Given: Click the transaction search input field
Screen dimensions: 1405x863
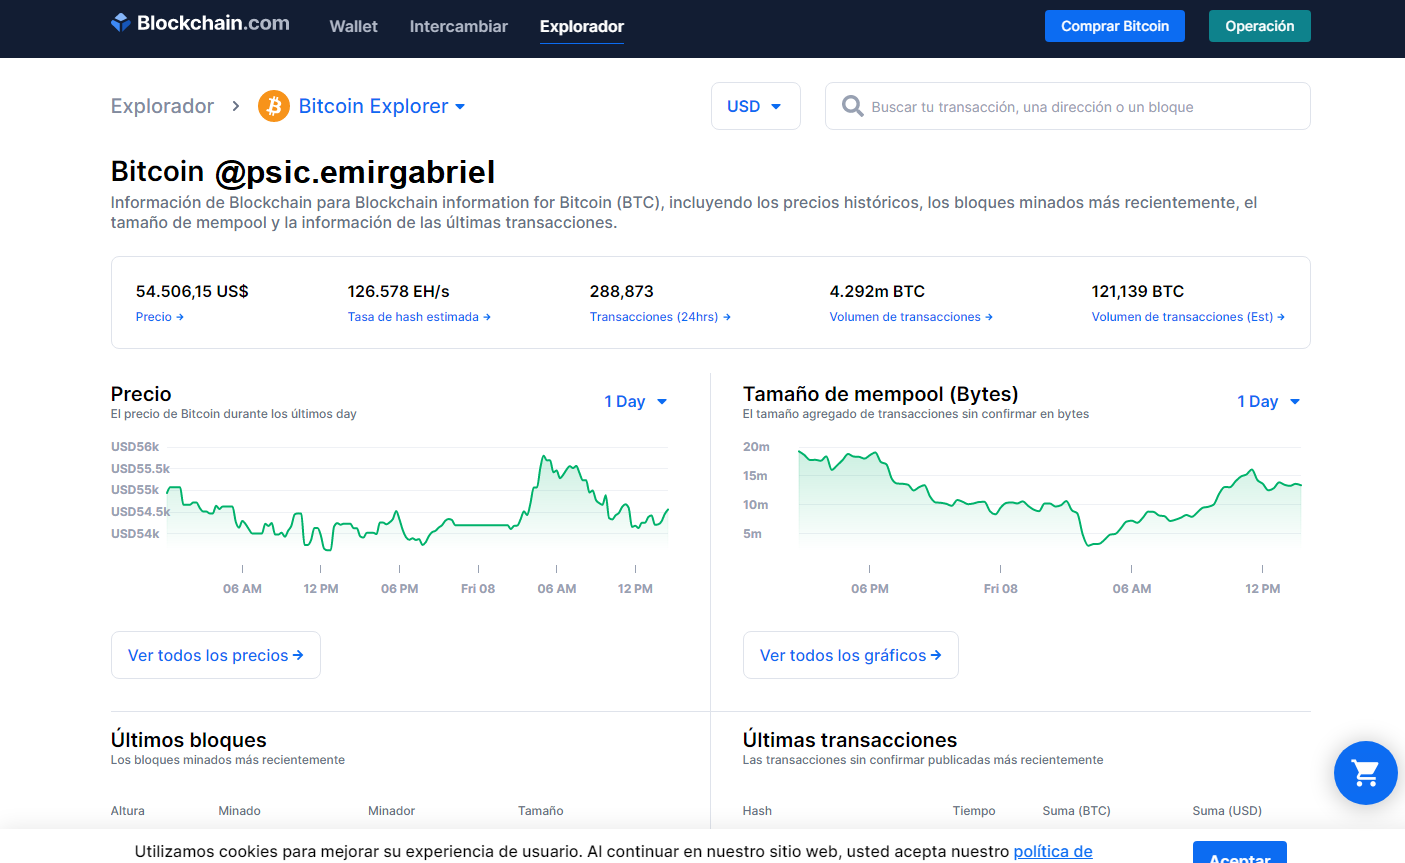Looking at the screenshot, I should (x=1068, y=106).
